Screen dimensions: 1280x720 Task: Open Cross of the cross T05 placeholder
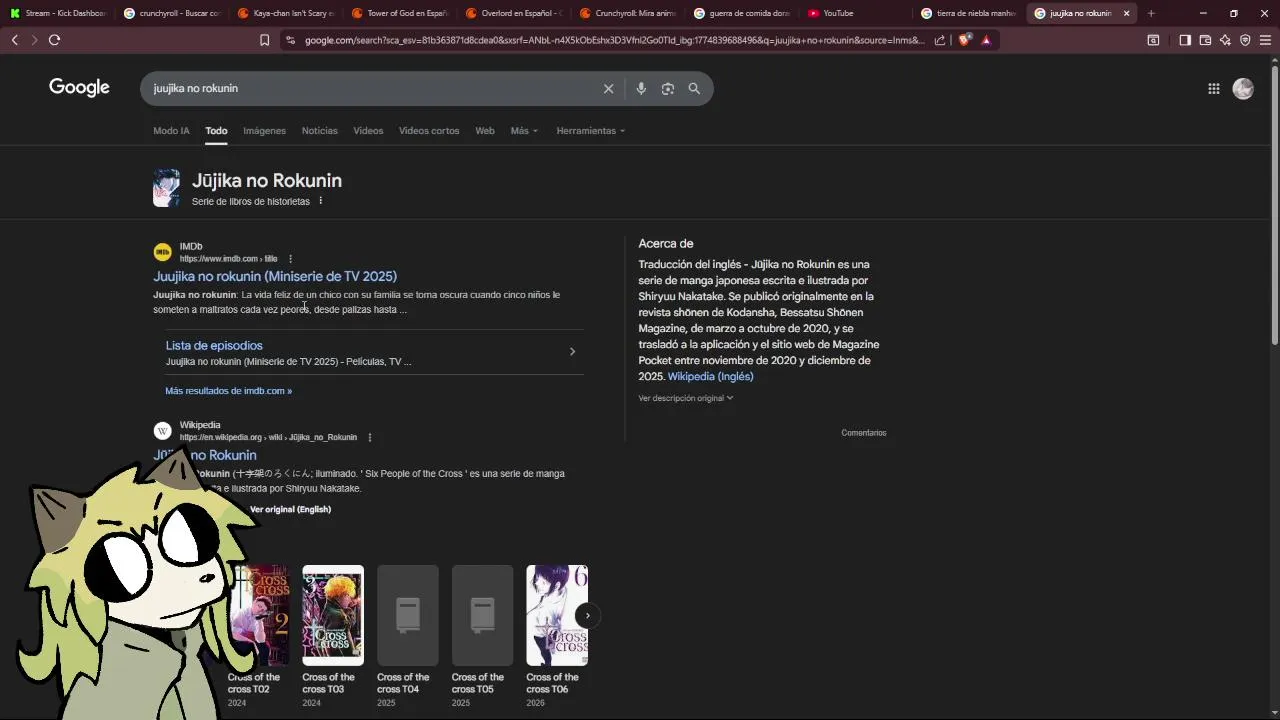point(482,616)
